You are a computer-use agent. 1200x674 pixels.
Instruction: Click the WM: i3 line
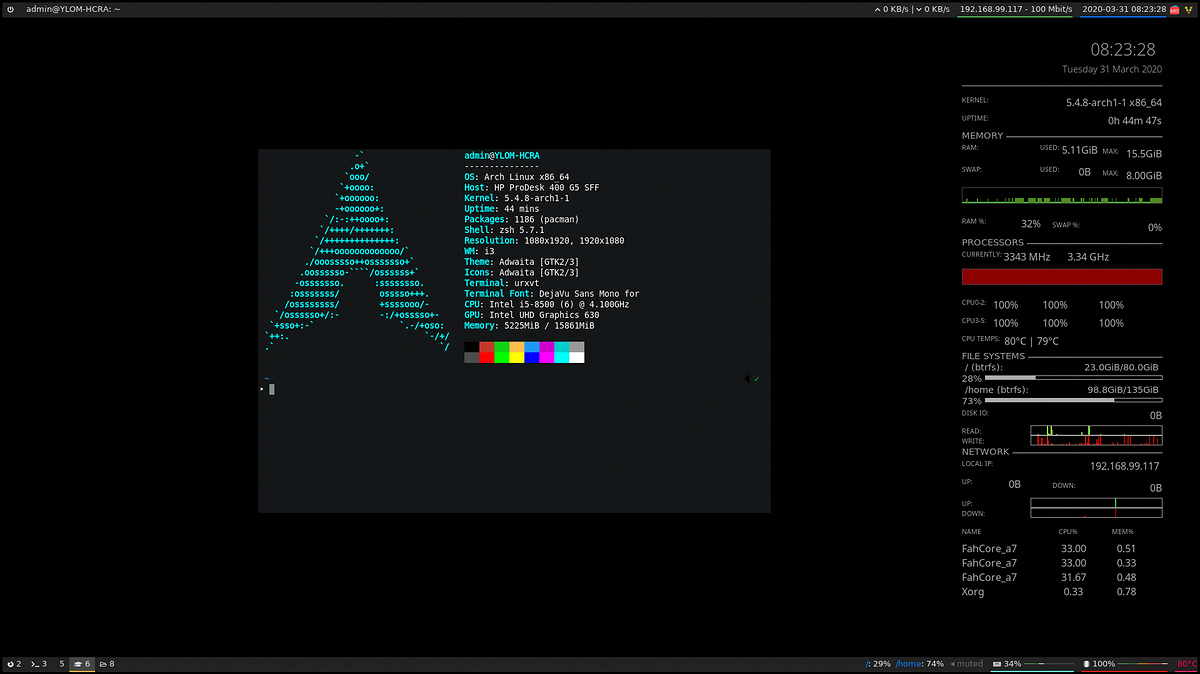tap(479, 251)
